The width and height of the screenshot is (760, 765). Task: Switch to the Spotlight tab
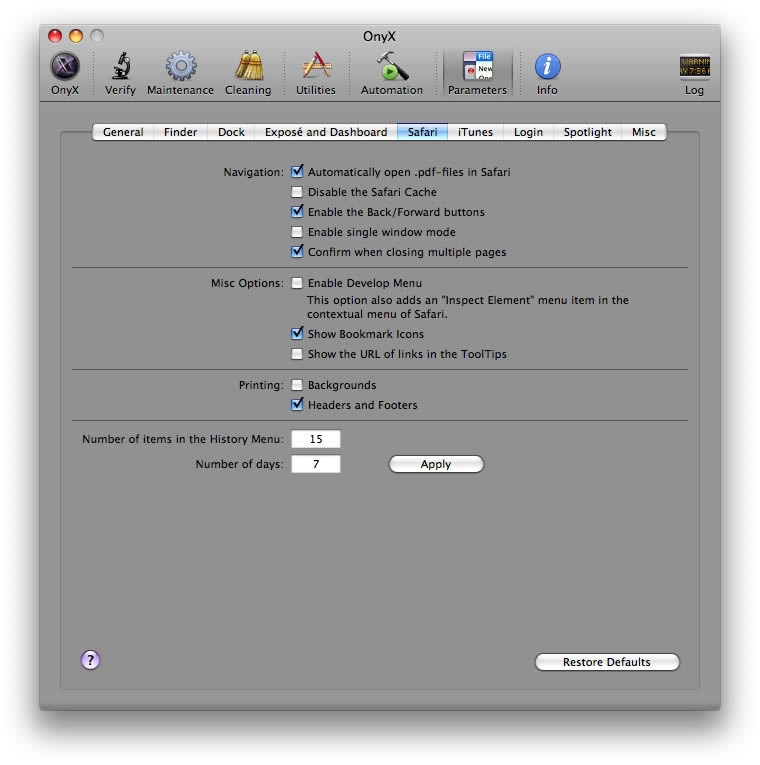pyautogui.click(x=588, y=132)
